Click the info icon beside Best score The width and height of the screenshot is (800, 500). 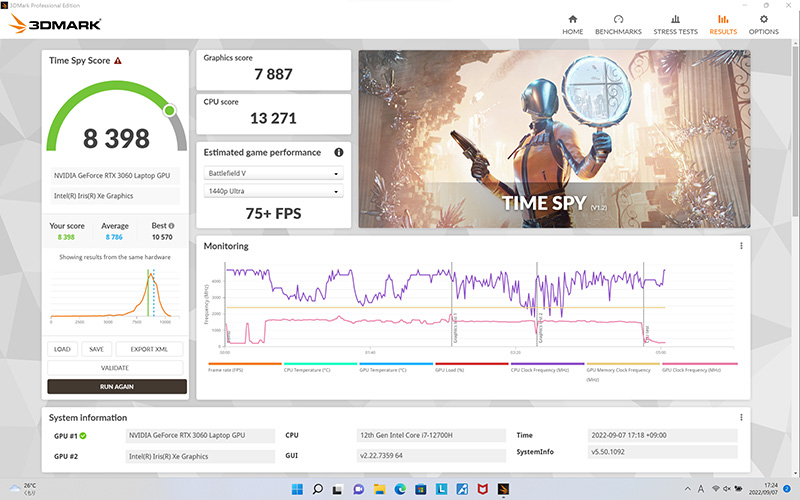point(171,226)
